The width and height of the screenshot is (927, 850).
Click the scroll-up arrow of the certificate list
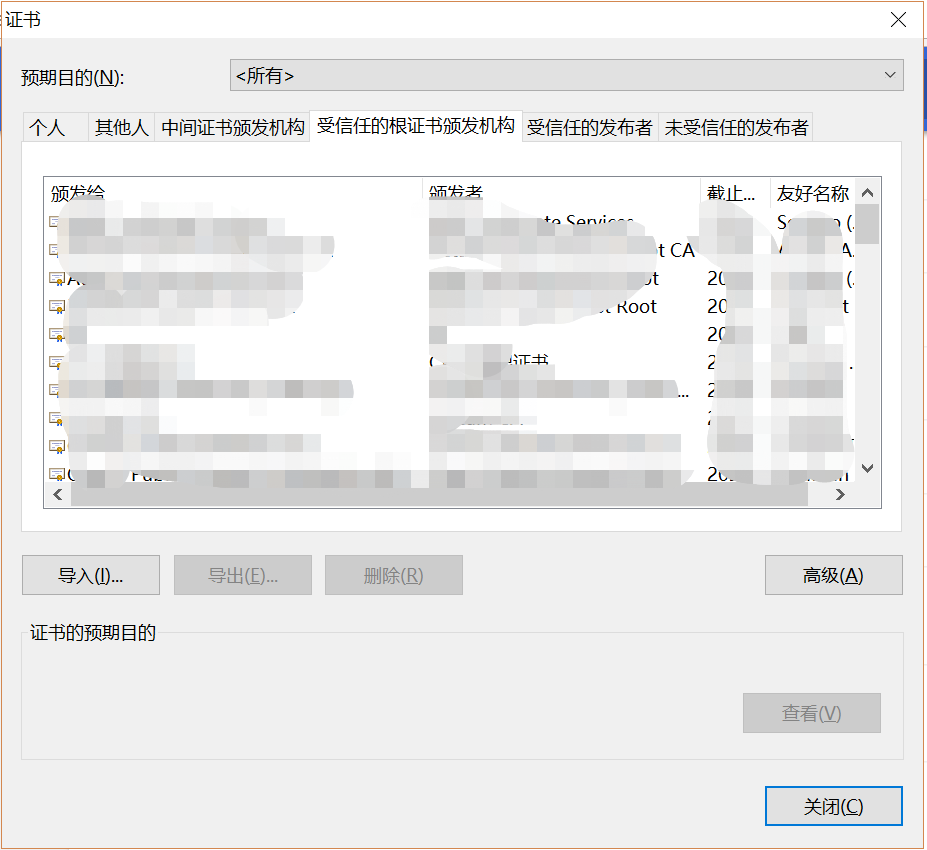[867, 191]
